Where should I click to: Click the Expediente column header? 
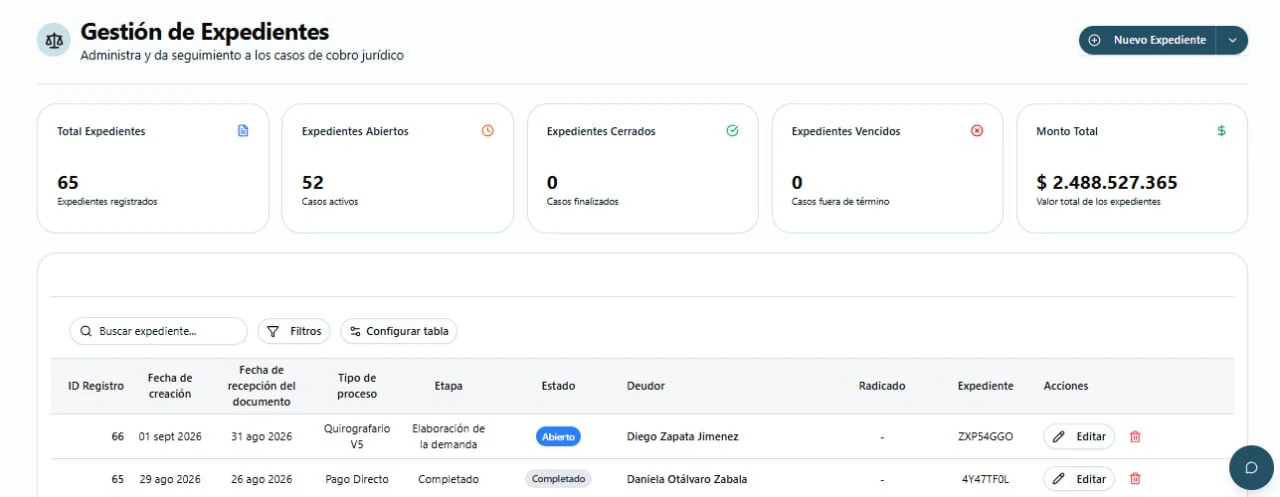(985, 386)
